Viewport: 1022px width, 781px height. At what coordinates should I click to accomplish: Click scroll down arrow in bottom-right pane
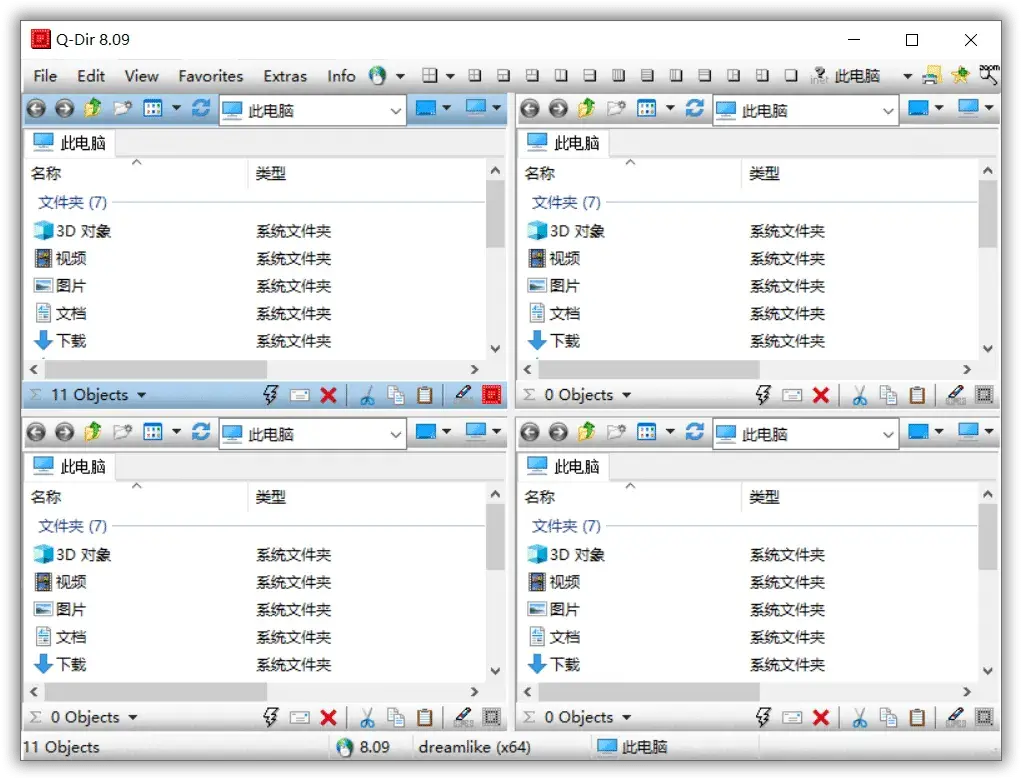(x=988, y=671)
